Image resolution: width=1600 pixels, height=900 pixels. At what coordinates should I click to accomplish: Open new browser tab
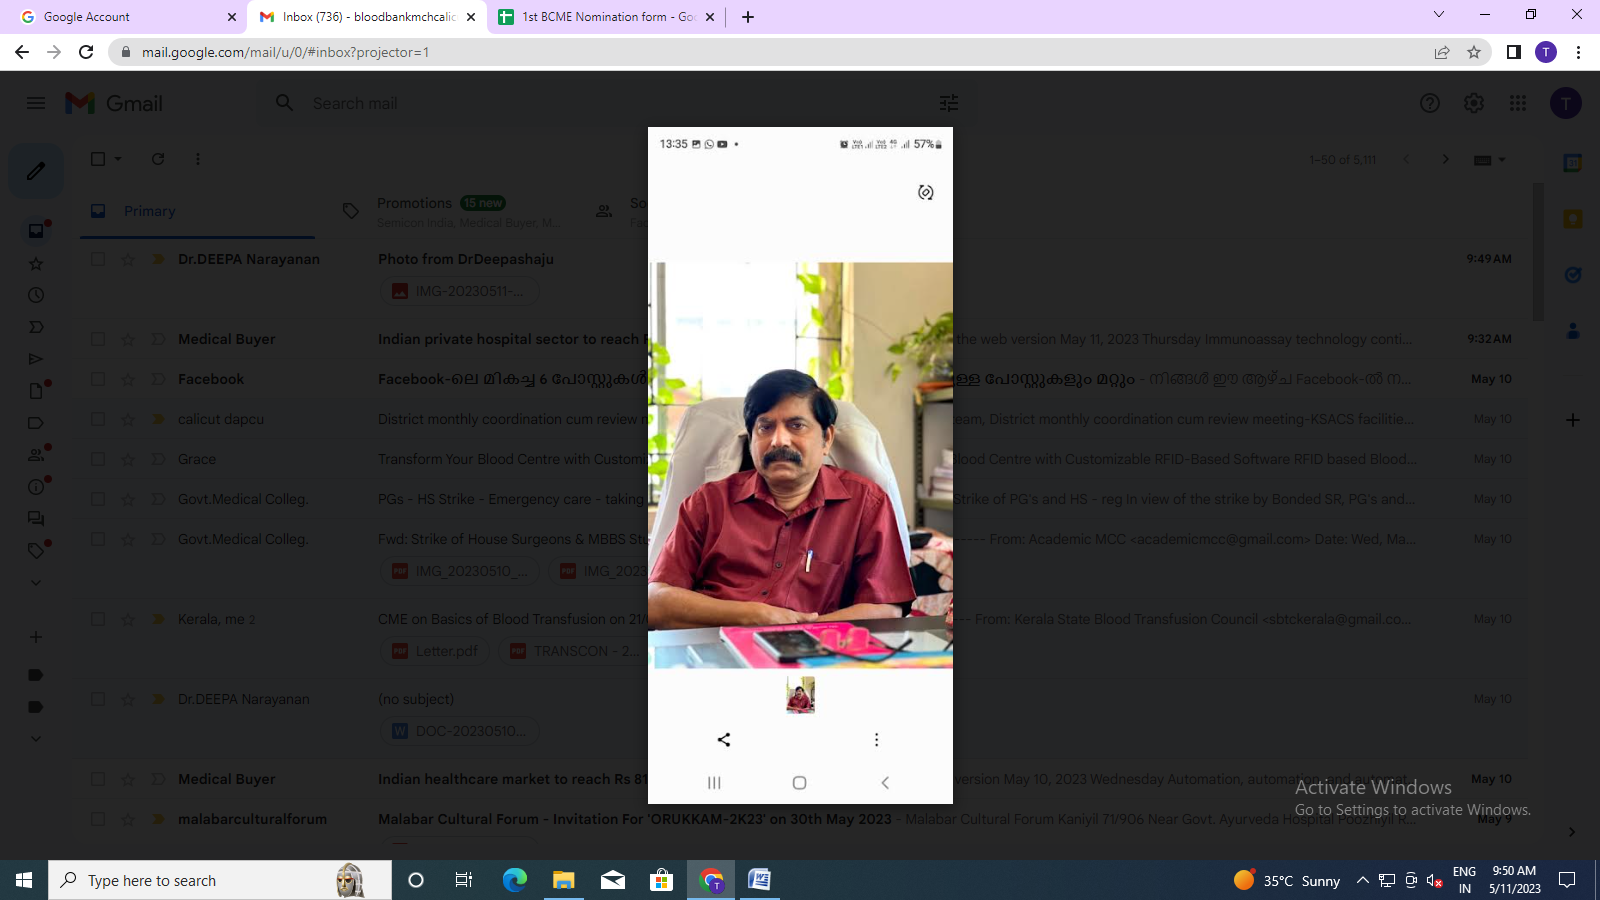point(748,16)
